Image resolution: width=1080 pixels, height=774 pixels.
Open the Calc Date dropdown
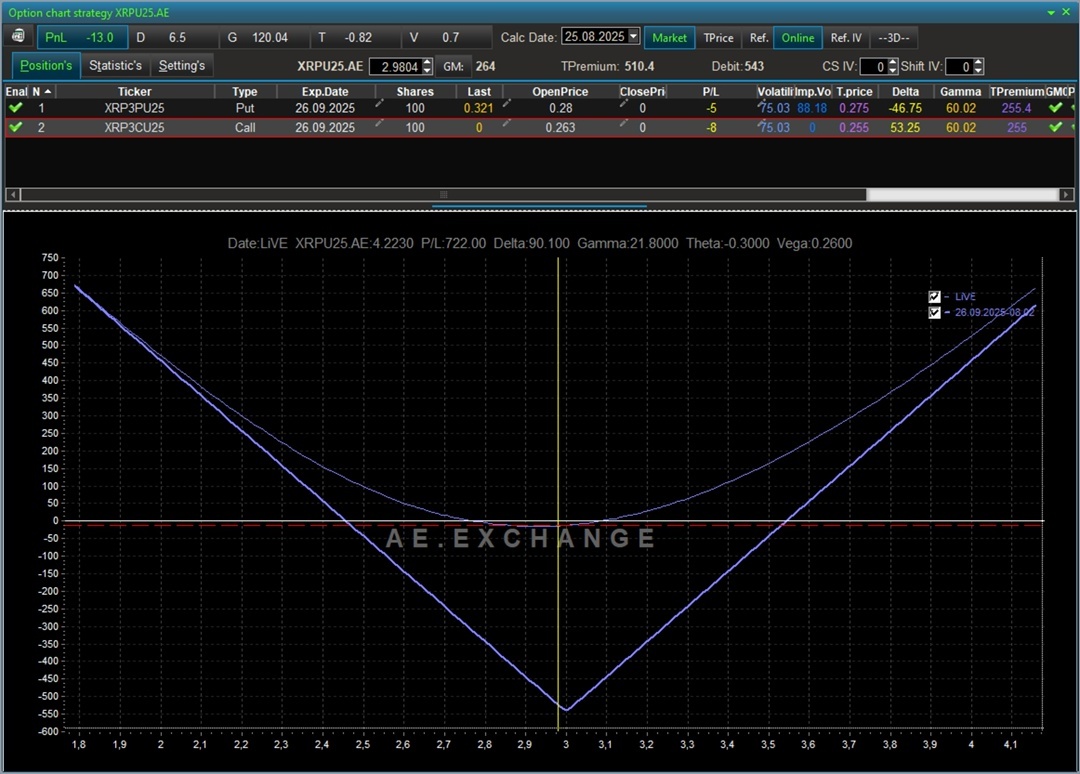point(634,36)
